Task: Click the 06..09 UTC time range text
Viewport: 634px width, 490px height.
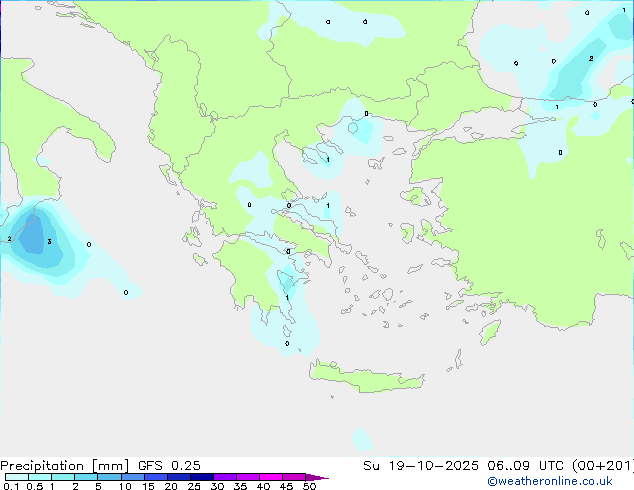Action: pyautogui.click(x=526, y=466)
